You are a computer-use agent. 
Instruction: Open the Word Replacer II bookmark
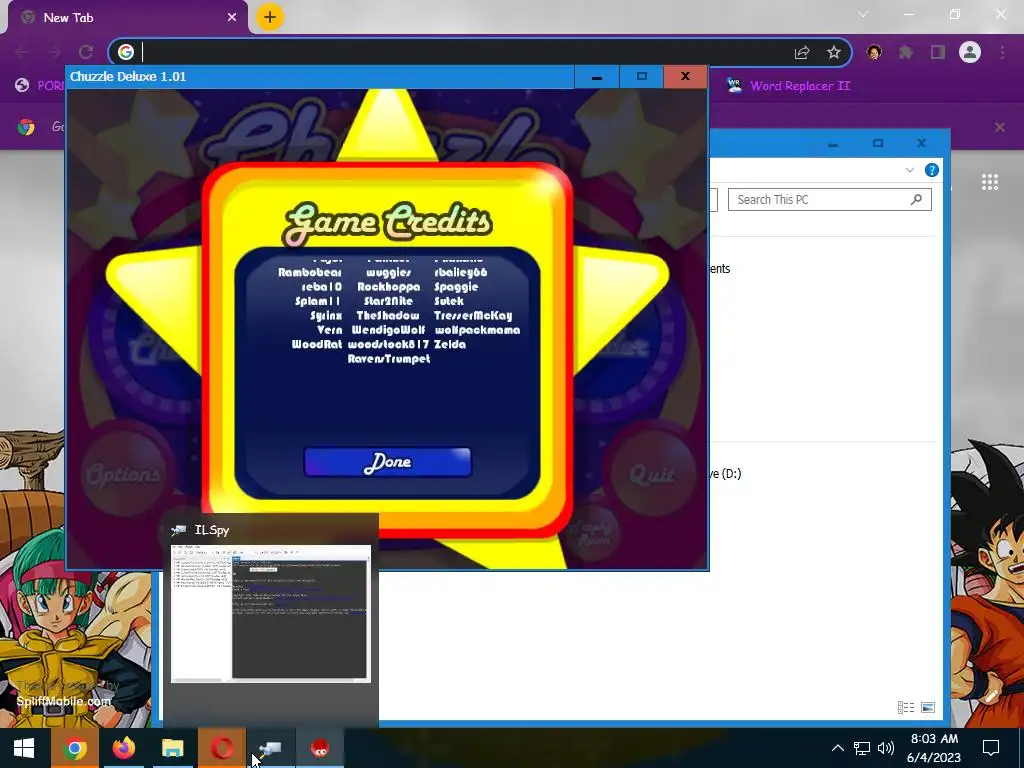[x=788, y=86]
